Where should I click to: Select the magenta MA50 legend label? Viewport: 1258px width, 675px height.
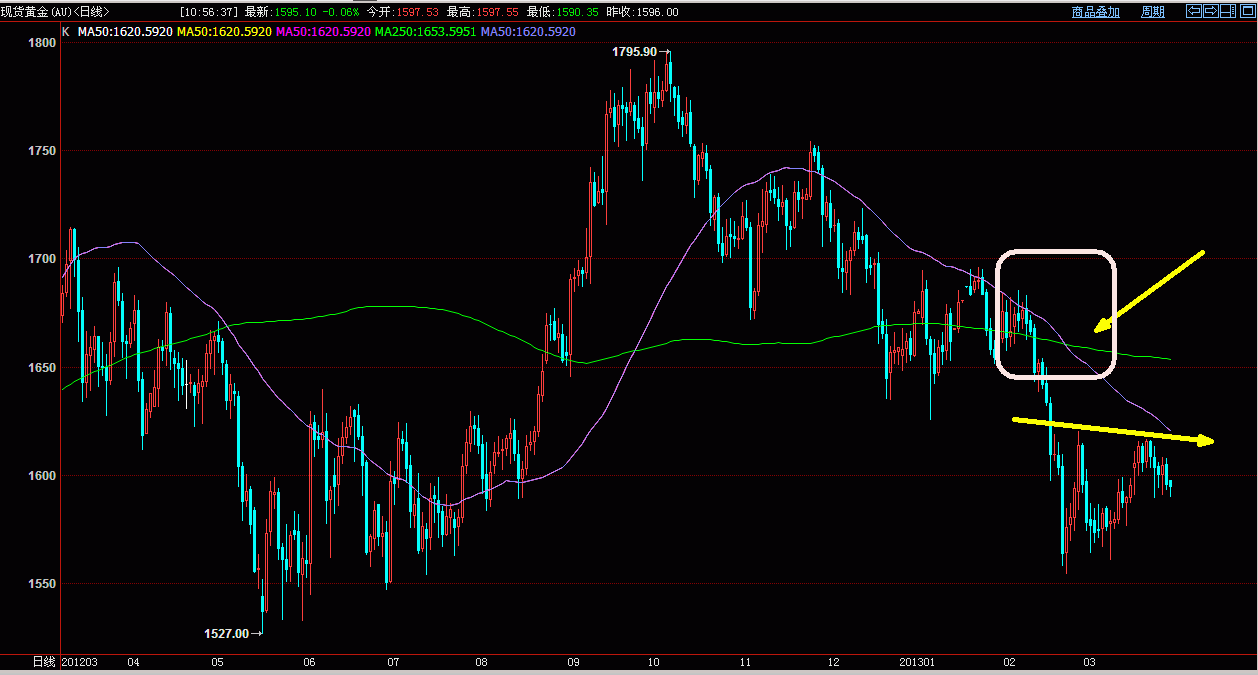click(323, 32)
